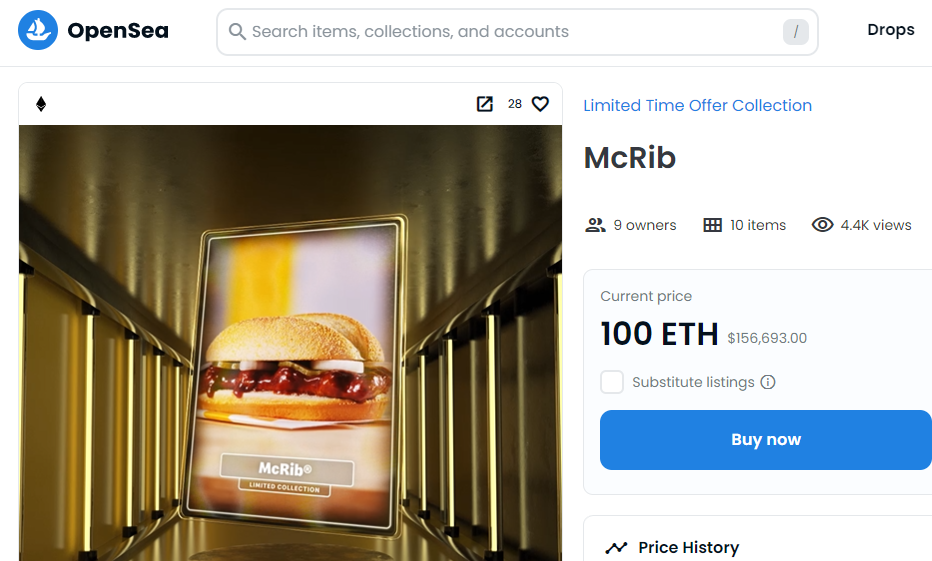
Task: Favorite the McRib with the heart icon
Action: coord(540,104)
